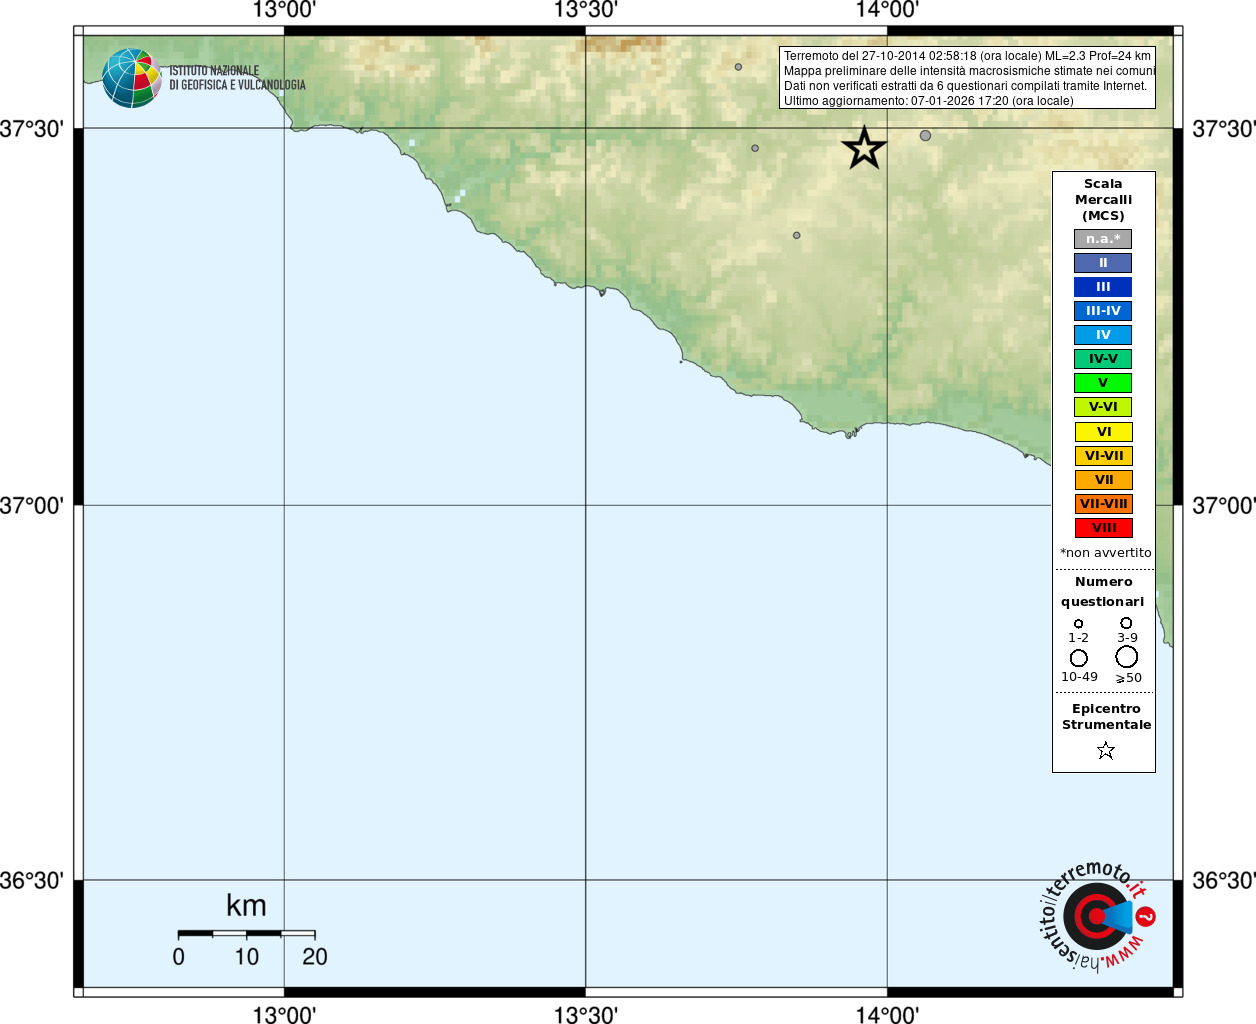The width and height of the screenshot is (1256, 1024).
Task: Click the km scale bar
Action: click(x=246, y=933)
